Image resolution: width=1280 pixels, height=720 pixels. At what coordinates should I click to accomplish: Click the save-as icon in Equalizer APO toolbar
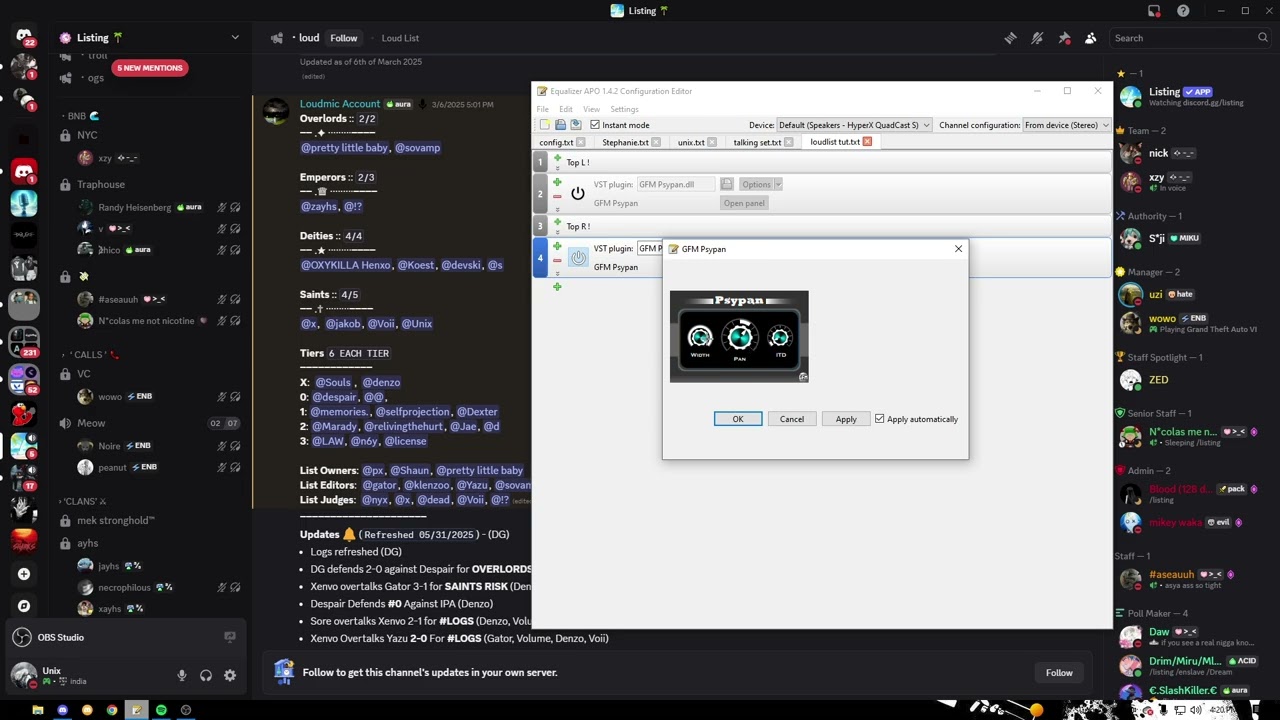tap(576, 125)
